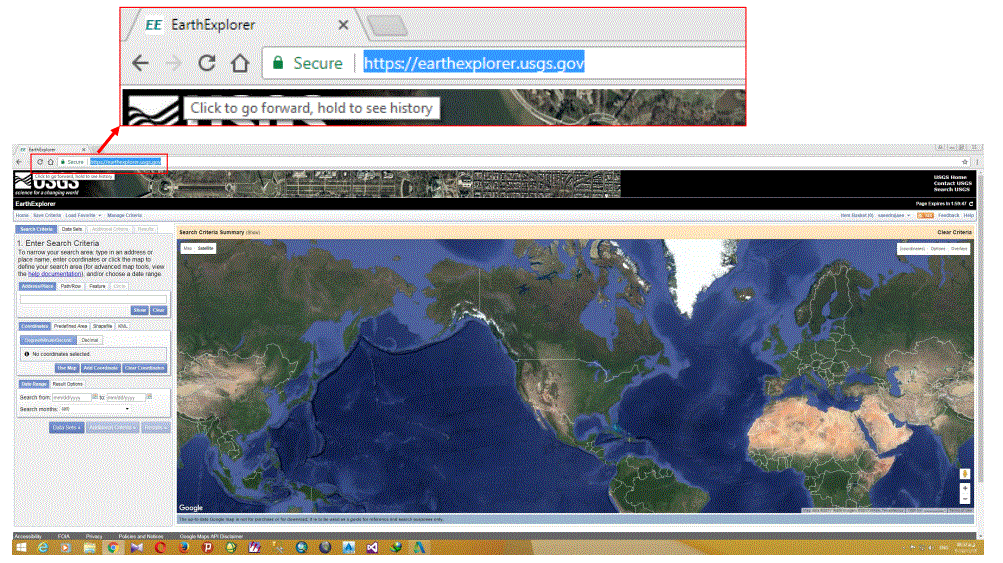Close the EarthExplorer browser tab
This screenshot has width=1003, height=563.
coord(83,150)
